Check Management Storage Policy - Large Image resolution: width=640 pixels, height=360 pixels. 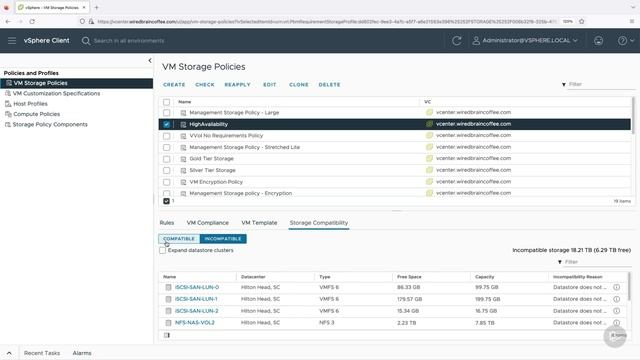point(167,113)
